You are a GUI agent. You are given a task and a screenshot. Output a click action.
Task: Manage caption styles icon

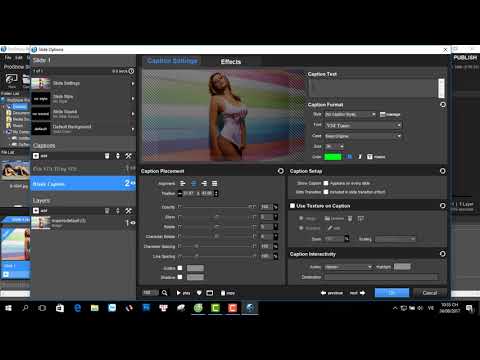coord(390,114)
